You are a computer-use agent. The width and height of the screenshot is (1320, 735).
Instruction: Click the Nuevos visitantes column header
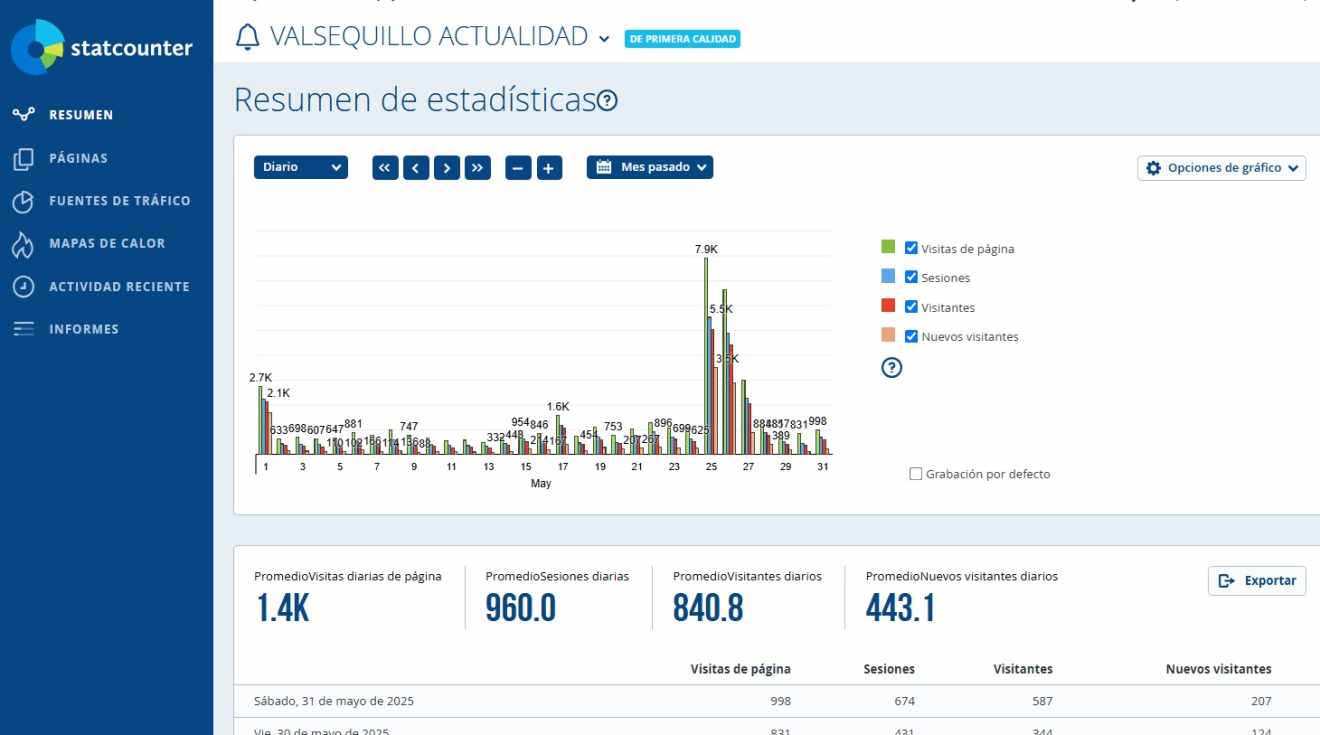[x=1219, y=669]
